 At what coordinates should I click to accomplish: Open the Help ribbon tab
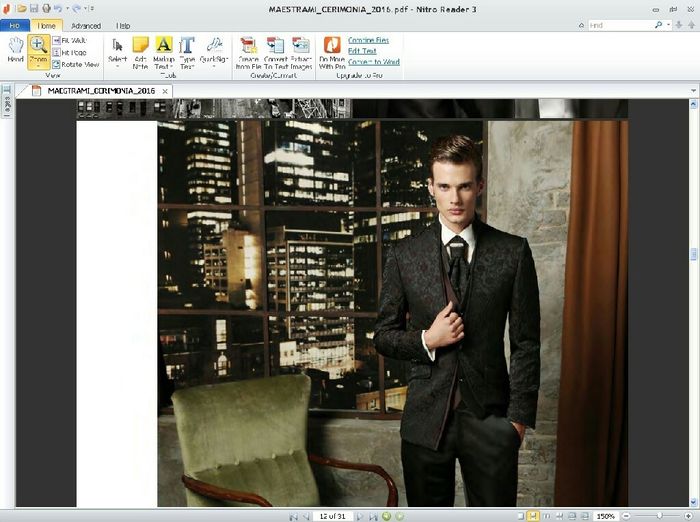click(123, 25)
